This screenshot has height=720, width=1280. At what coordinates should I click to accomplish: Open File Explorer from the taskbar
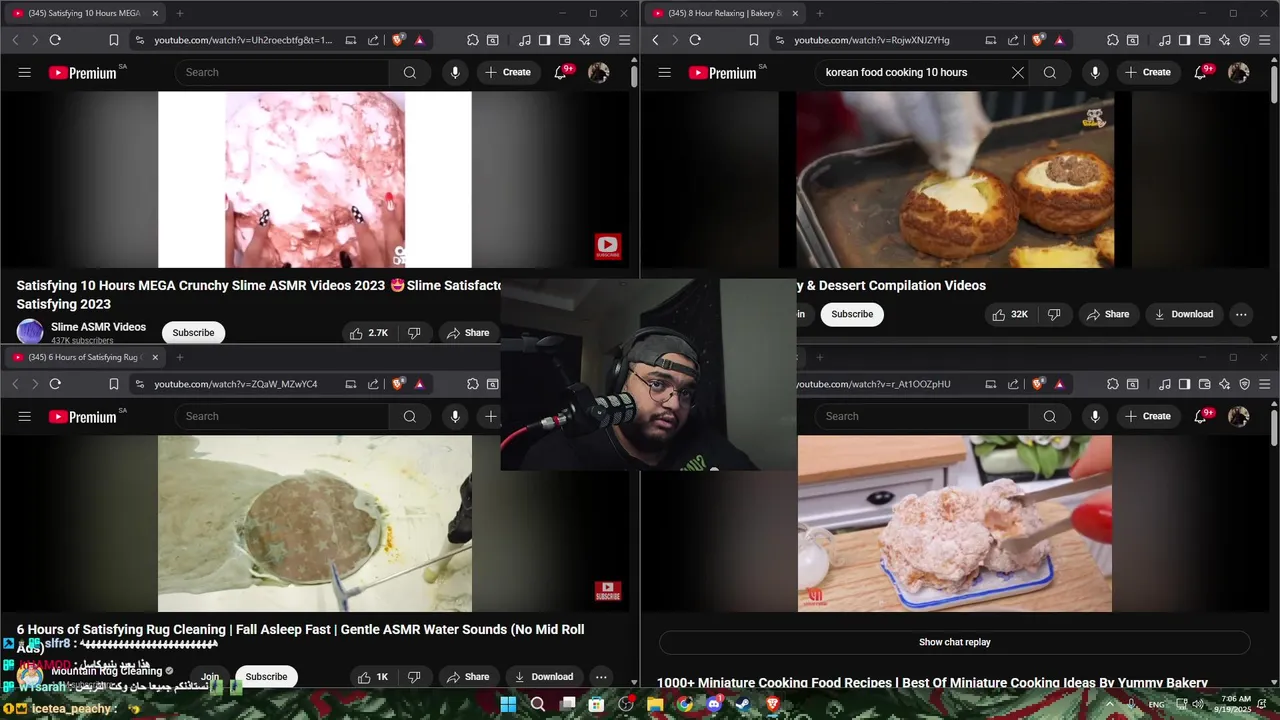(655, 704)
